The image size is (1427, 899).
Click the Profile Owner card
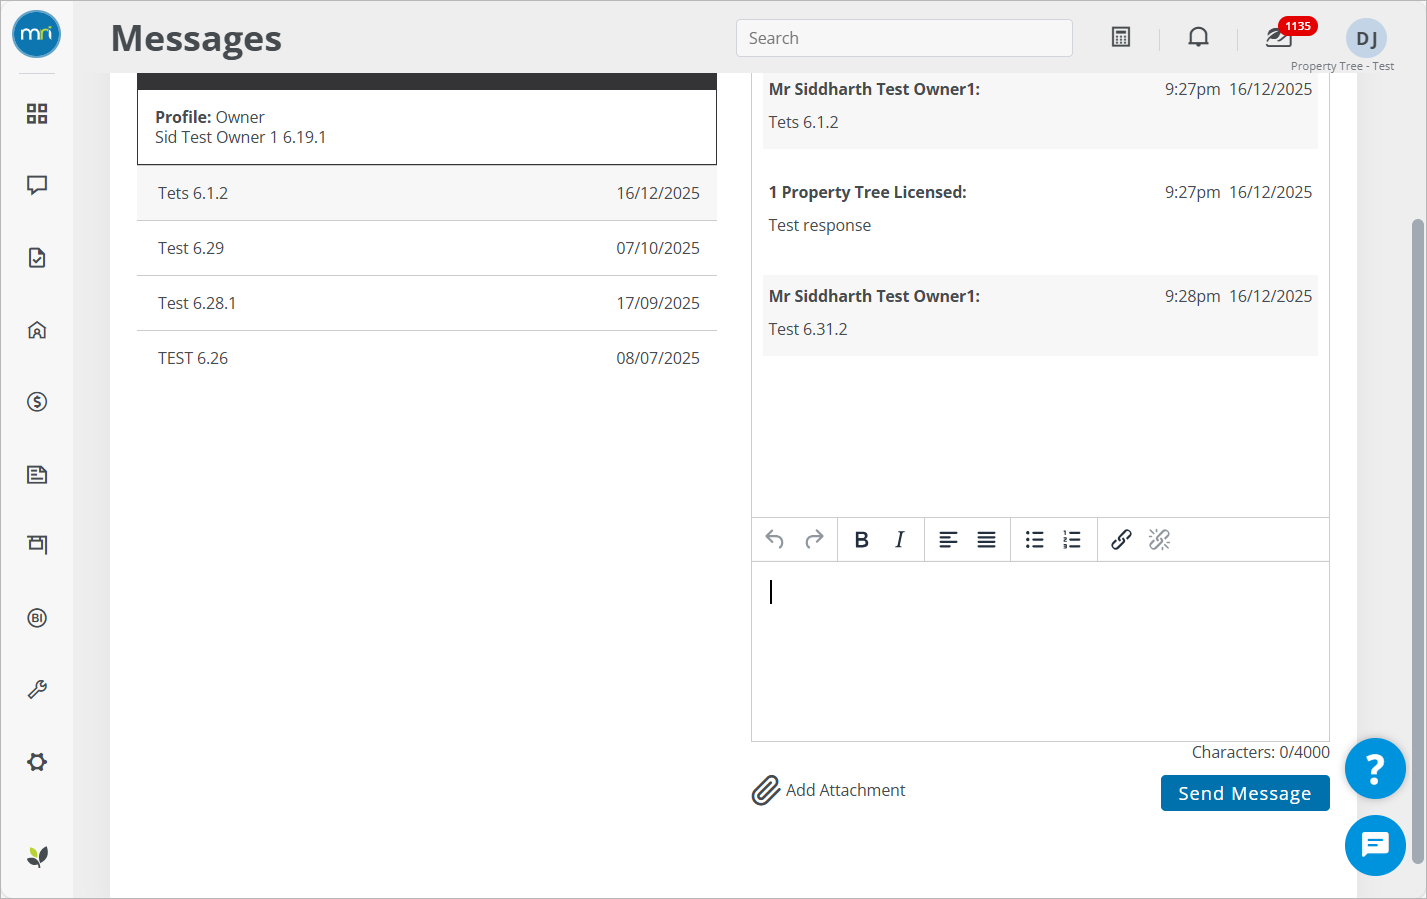click(427, 127)
